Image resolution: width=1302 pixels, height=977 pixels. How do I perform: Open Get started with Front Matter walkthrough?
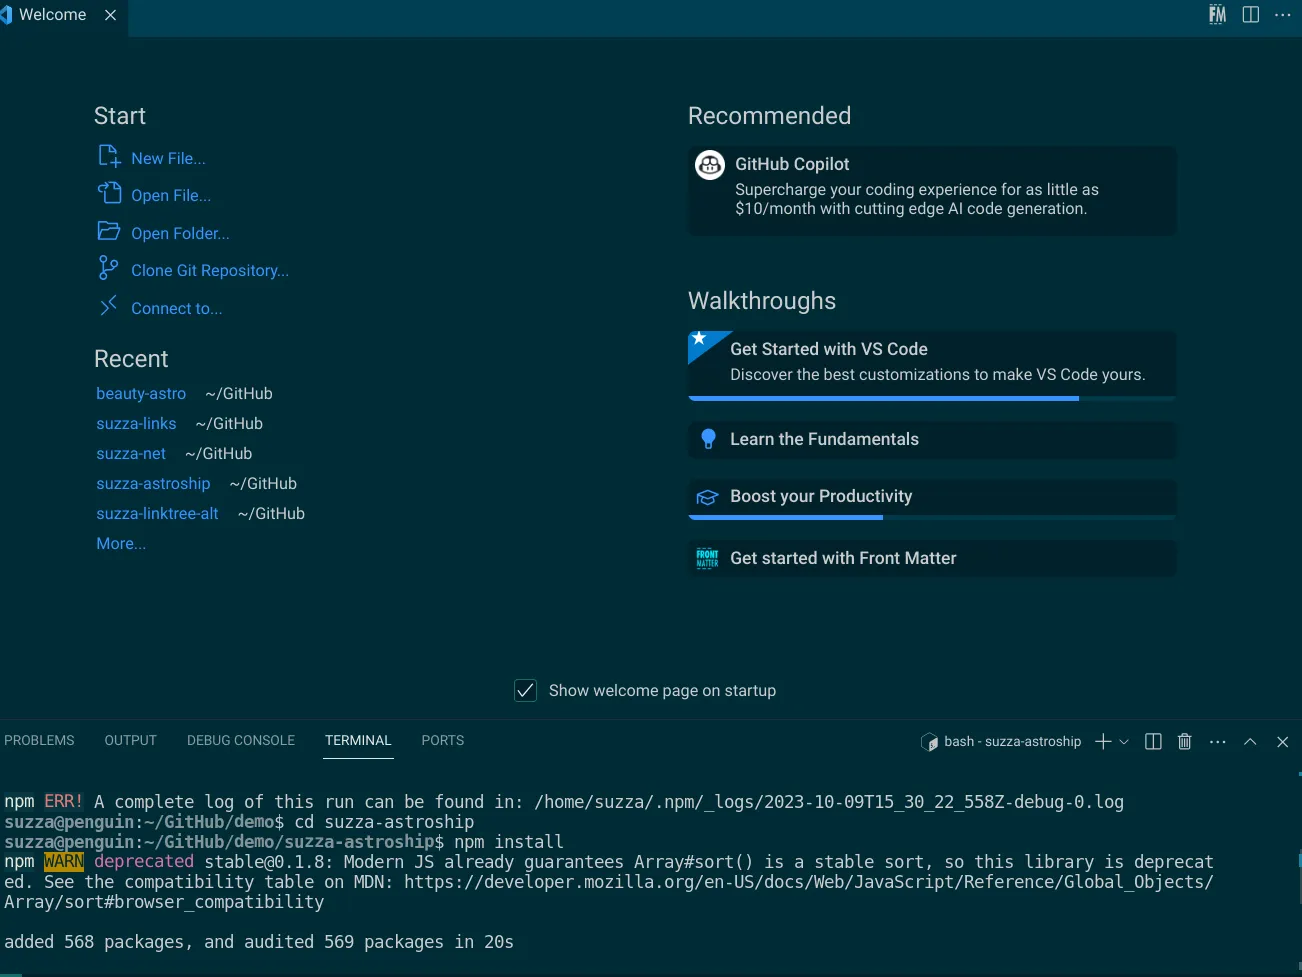(x=932, y=558)
